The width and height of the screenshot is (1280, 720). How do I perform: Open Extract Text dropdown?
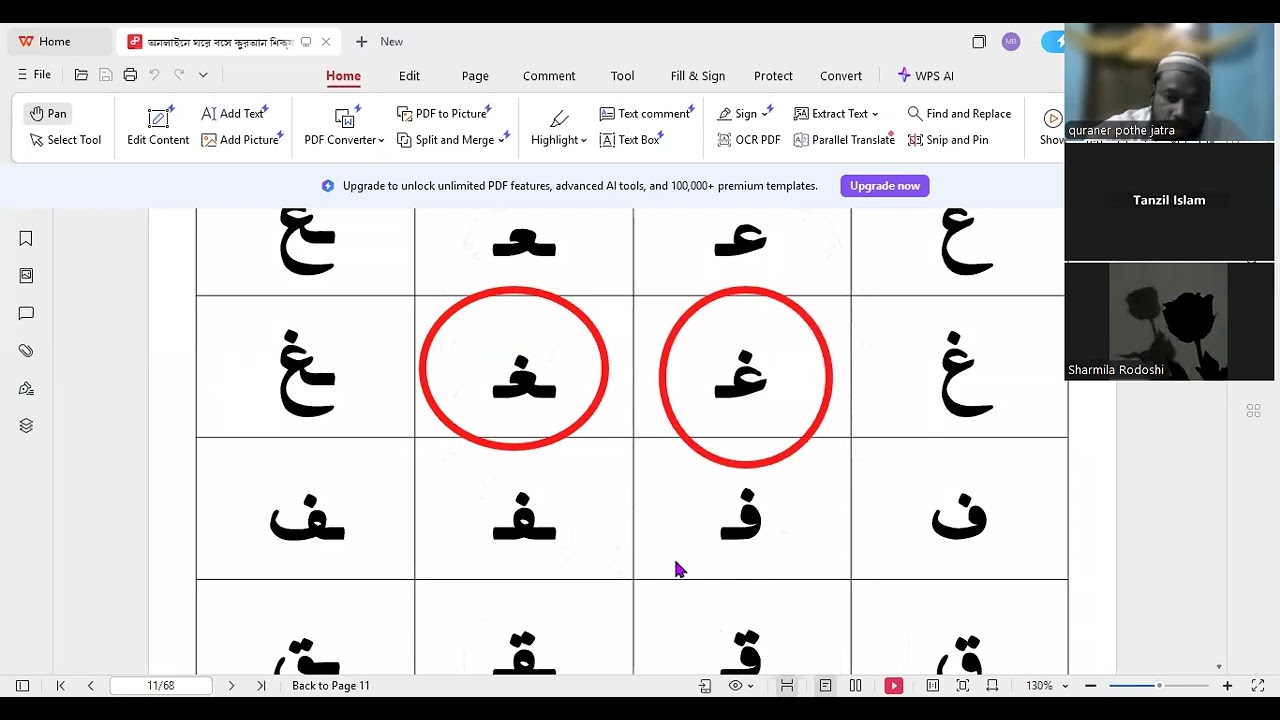(835, 113)
